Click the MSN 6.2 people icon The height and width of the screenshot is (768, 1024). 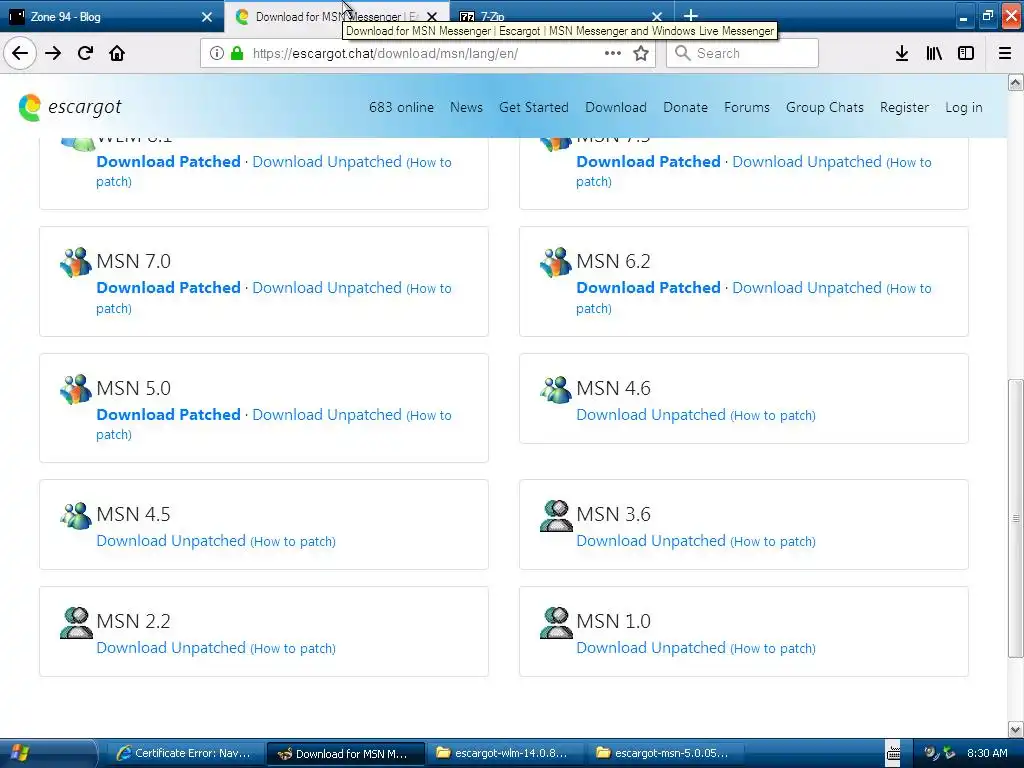556,262
